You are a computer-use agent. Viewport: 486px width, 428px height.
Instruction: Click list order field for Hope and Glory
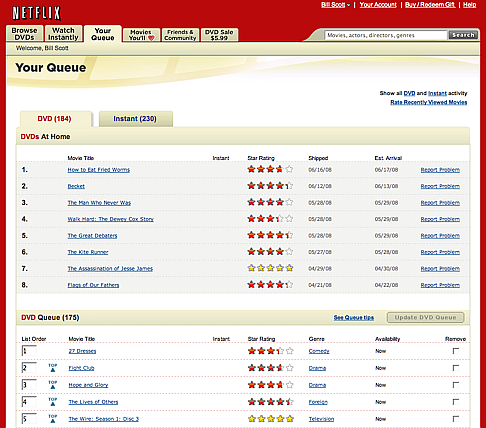(29, 385)
